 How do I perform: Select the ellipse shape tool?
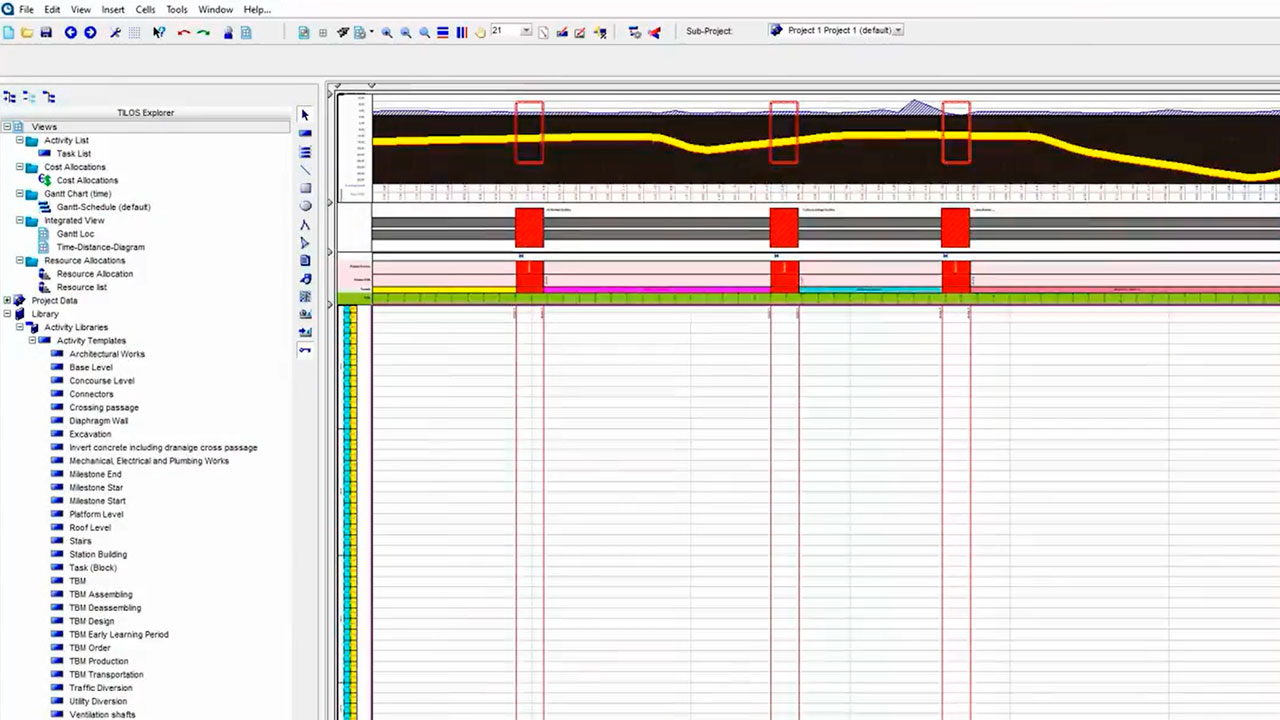pos(306,206)
